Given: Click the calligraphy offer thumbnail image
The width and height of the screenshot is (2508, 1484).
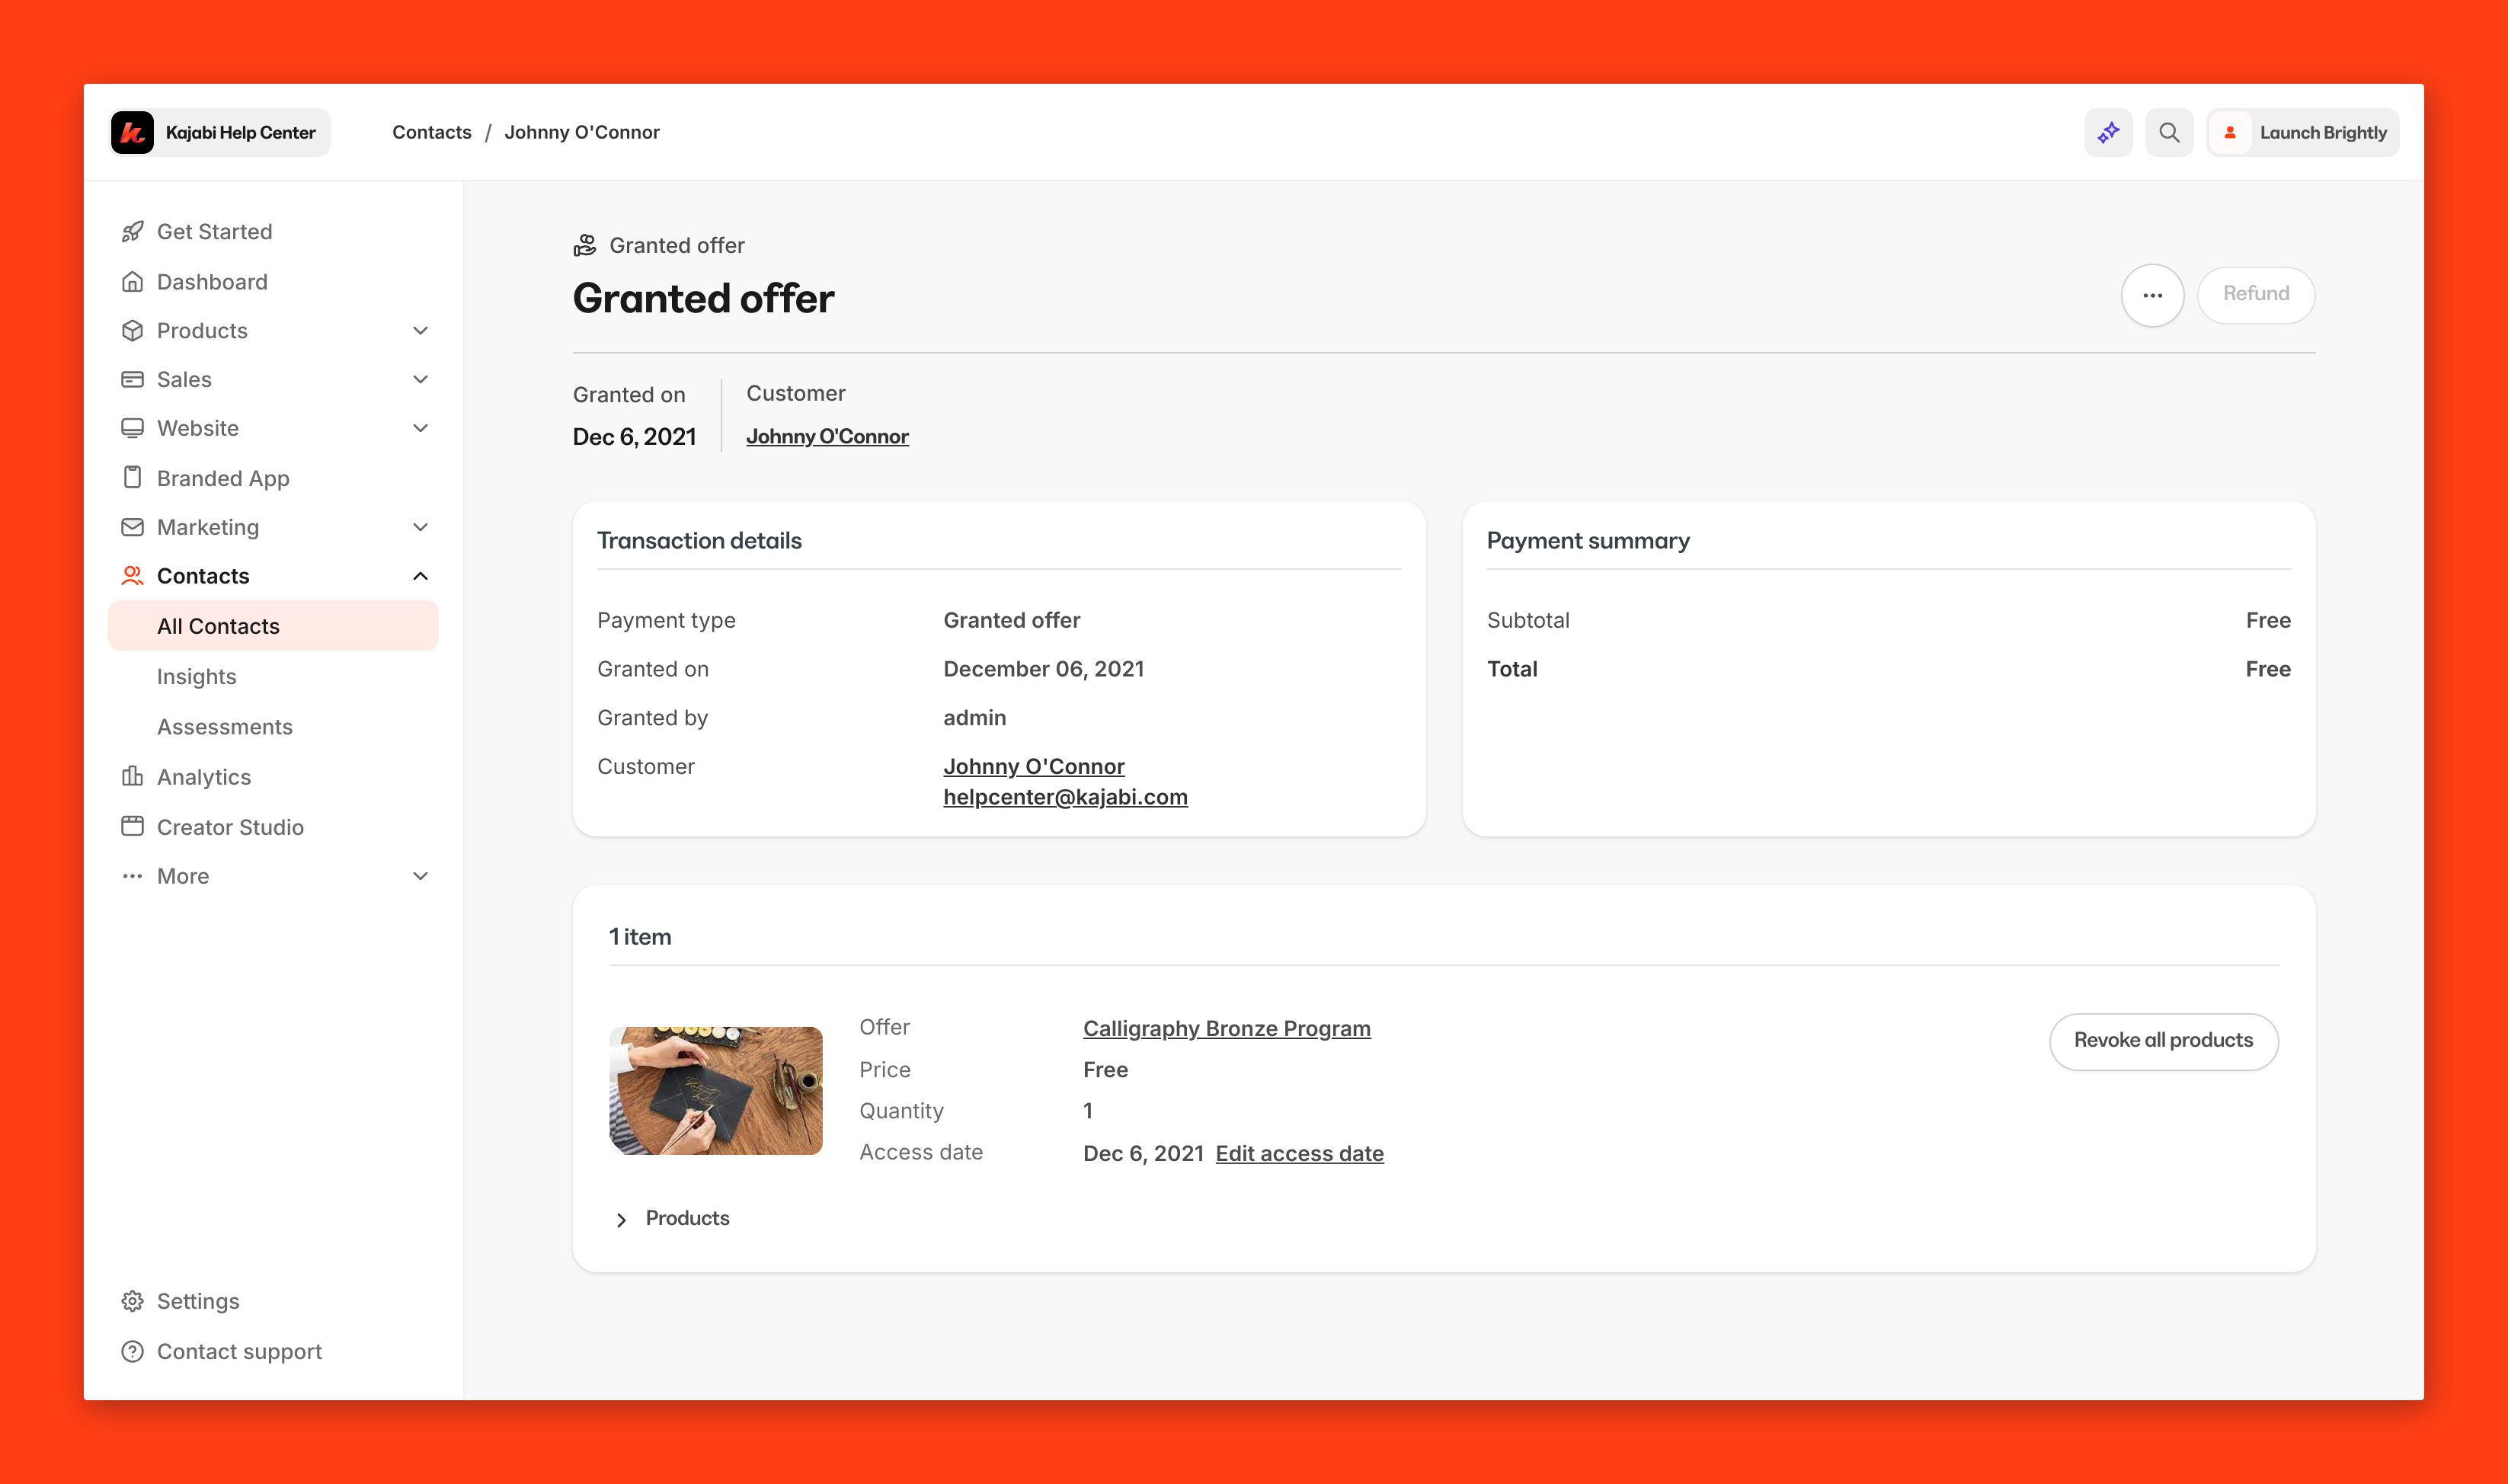Looking at the screenshot, I should tap(716, 1091).
